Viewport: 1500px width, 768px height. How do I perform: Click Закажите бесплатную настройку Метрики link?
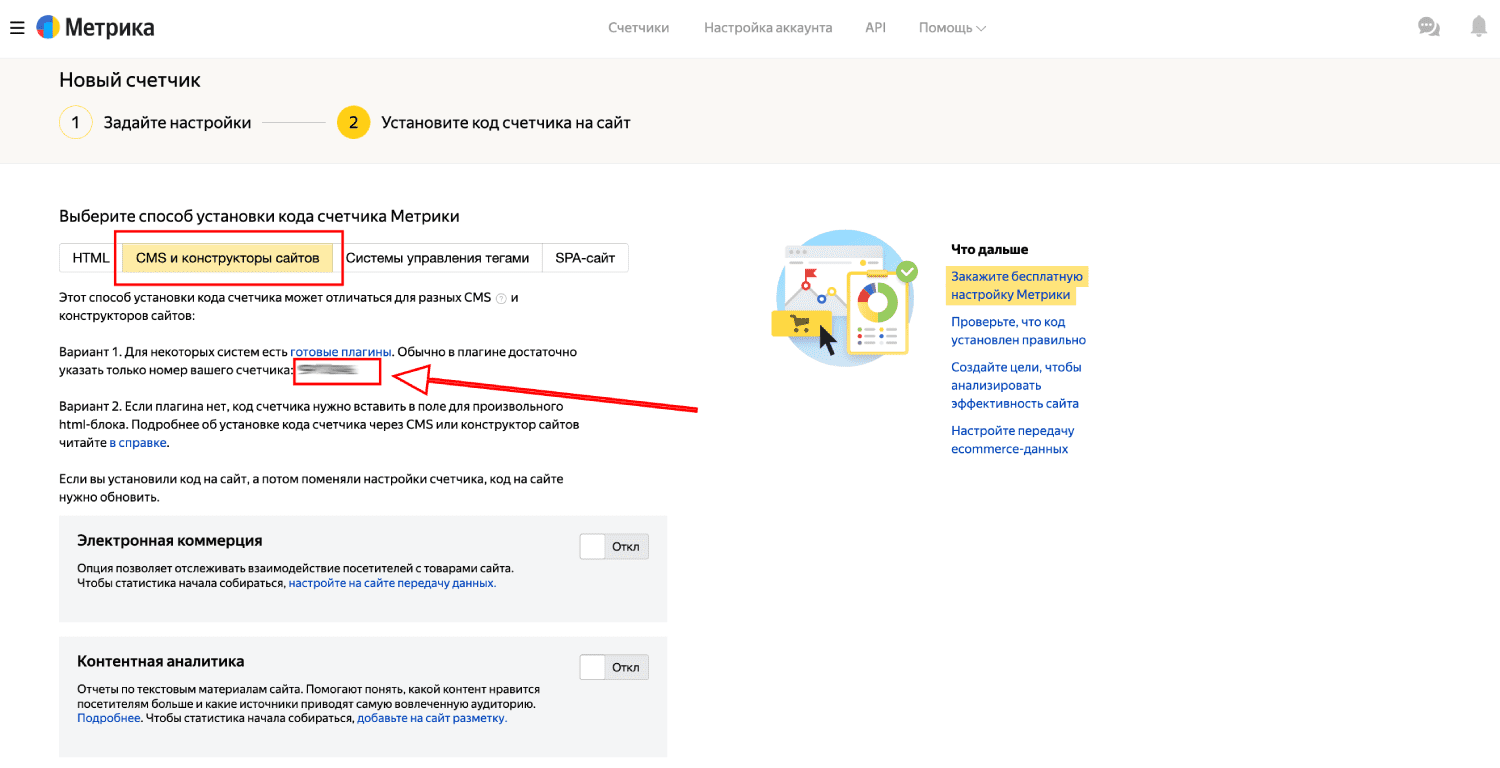[x=1016, y=285]
